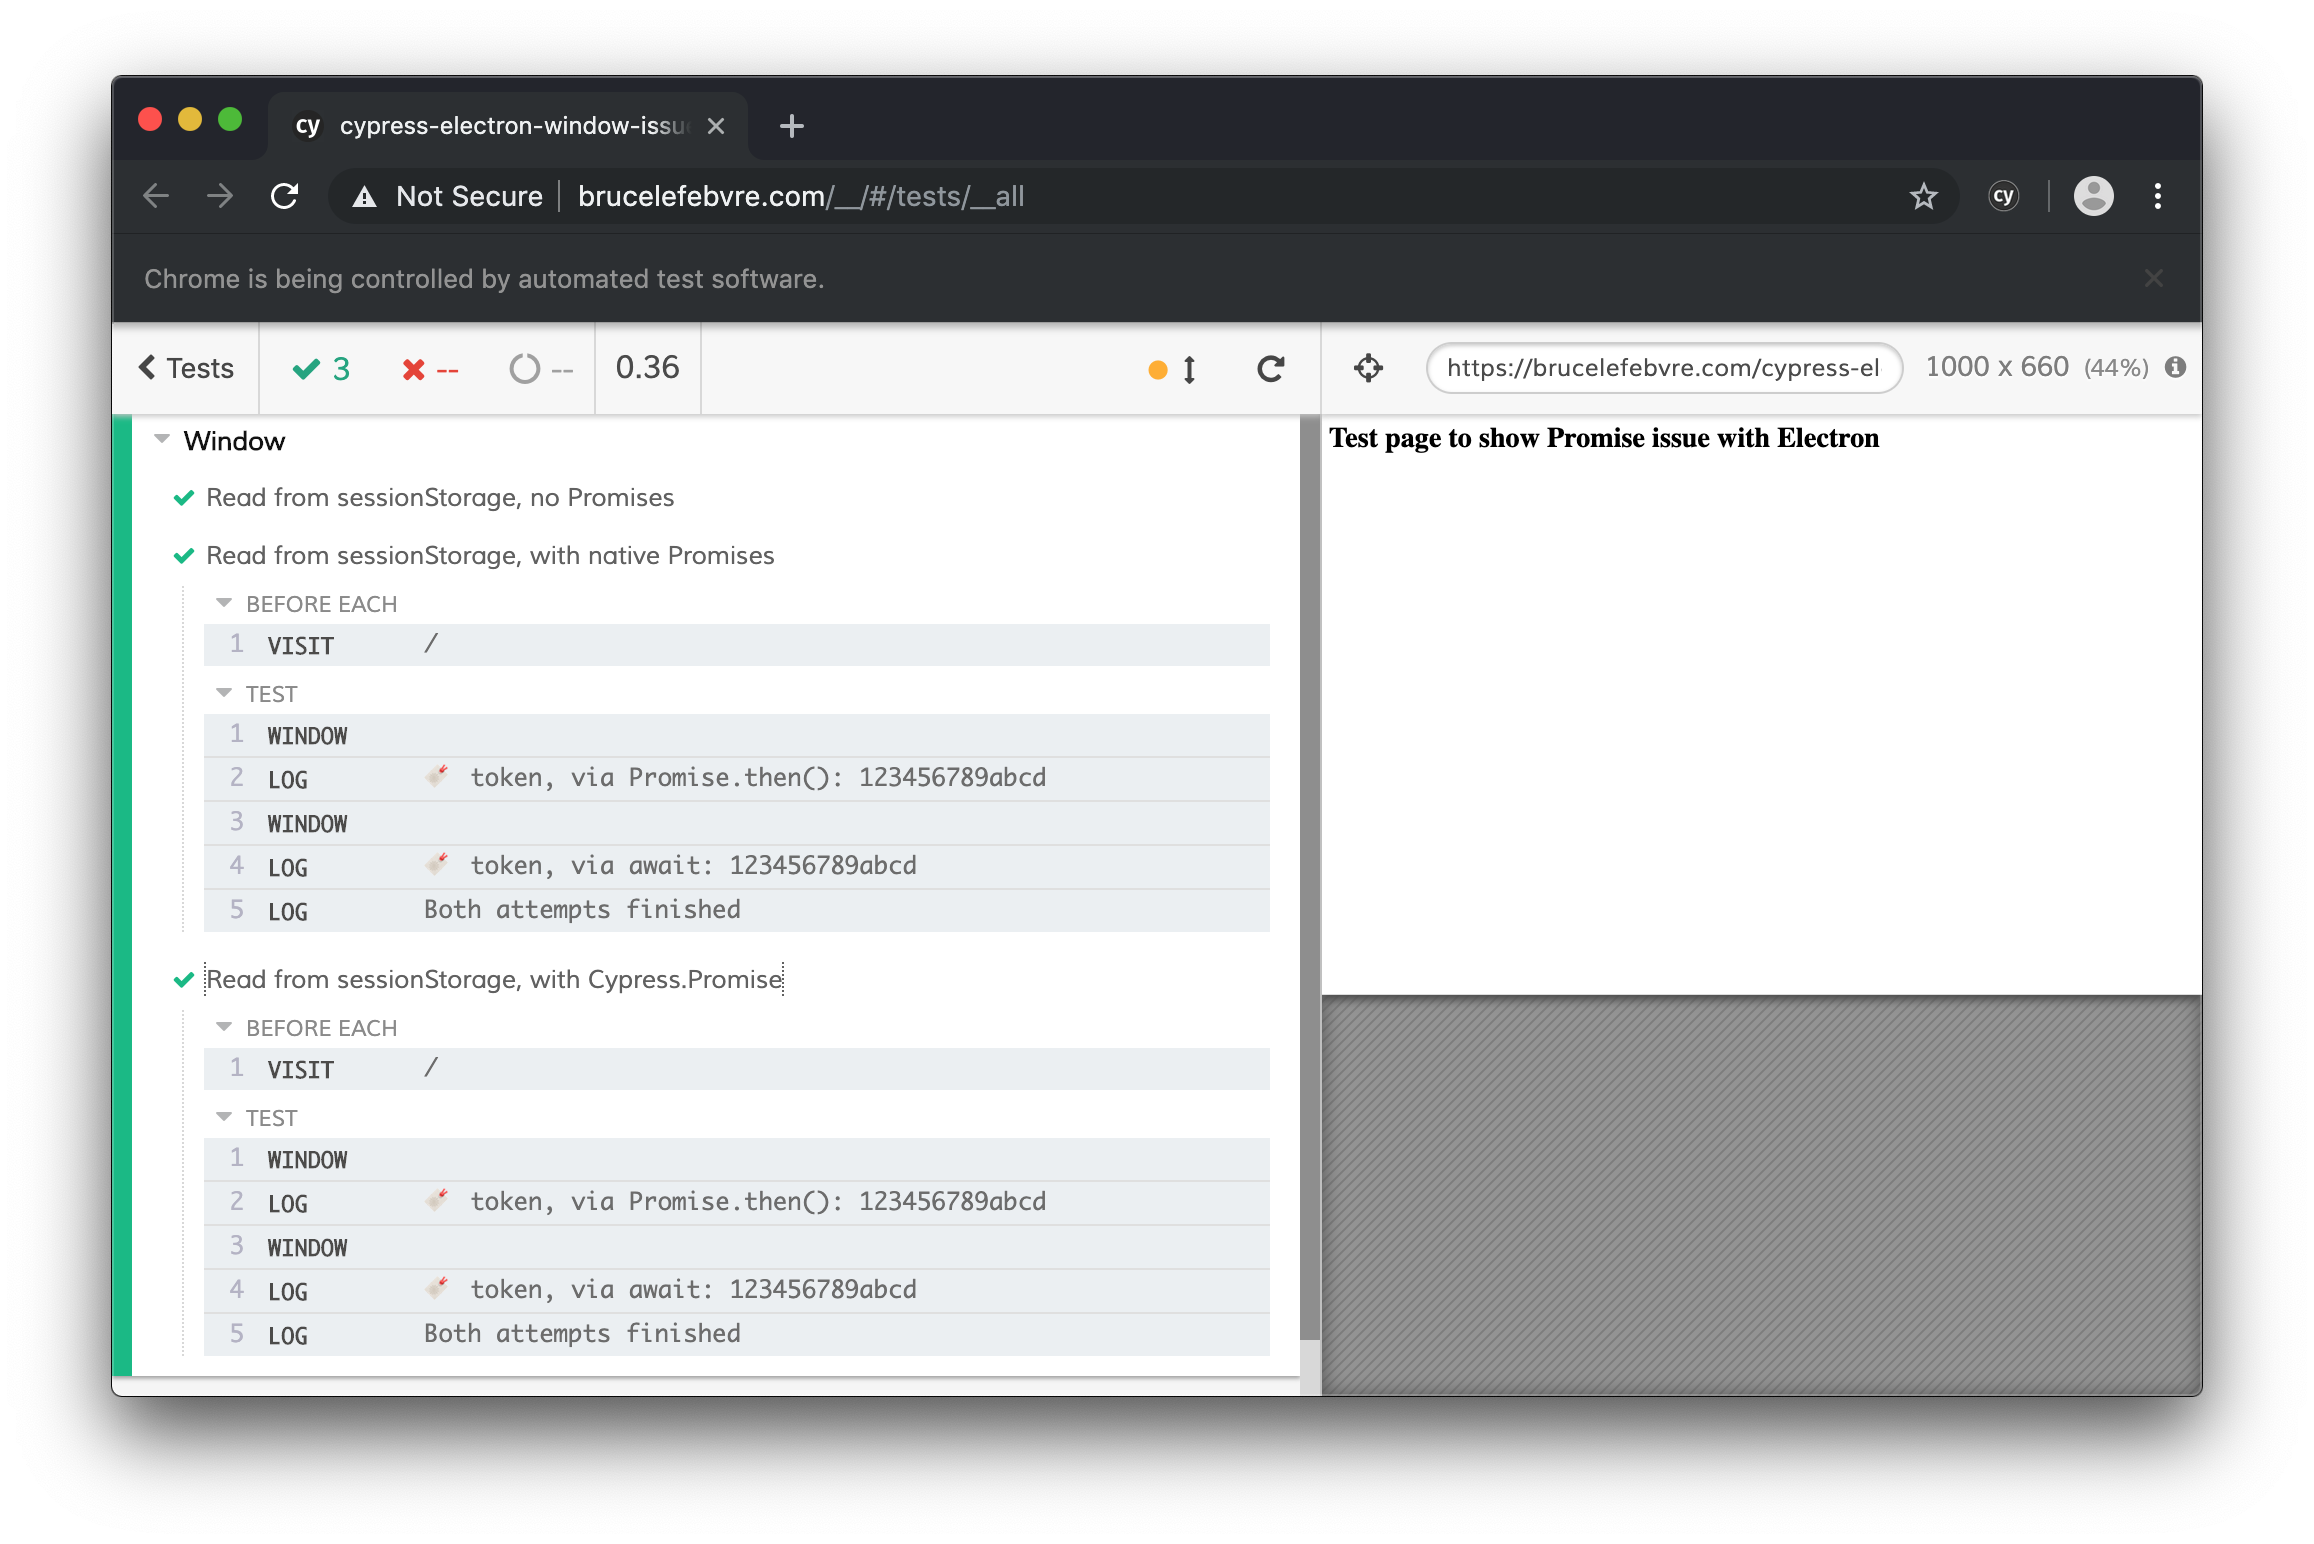Click the command log scrollbar

click(1309, 880)
